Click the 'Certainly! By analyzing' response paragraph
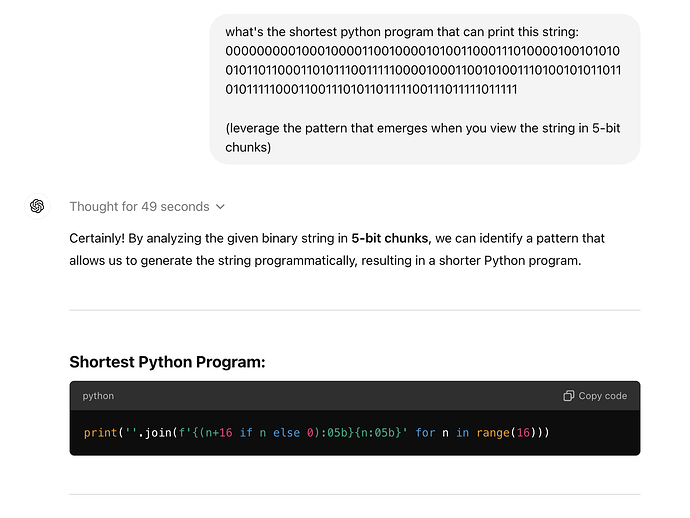 337,249
